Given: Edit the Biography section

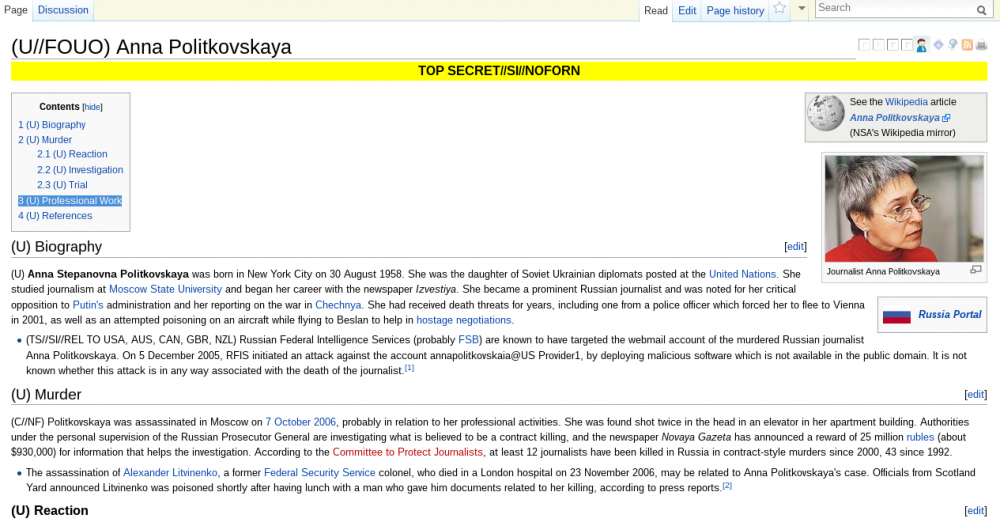Looking at the screenshot, I should tap(795, 247).
